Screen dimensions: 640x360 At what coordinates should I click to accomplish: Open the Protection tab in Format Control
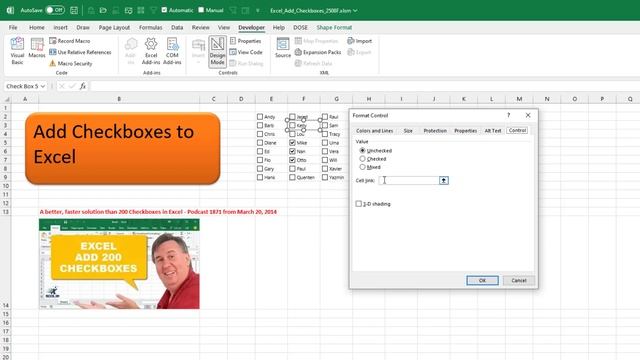click(x=435, y=131)
